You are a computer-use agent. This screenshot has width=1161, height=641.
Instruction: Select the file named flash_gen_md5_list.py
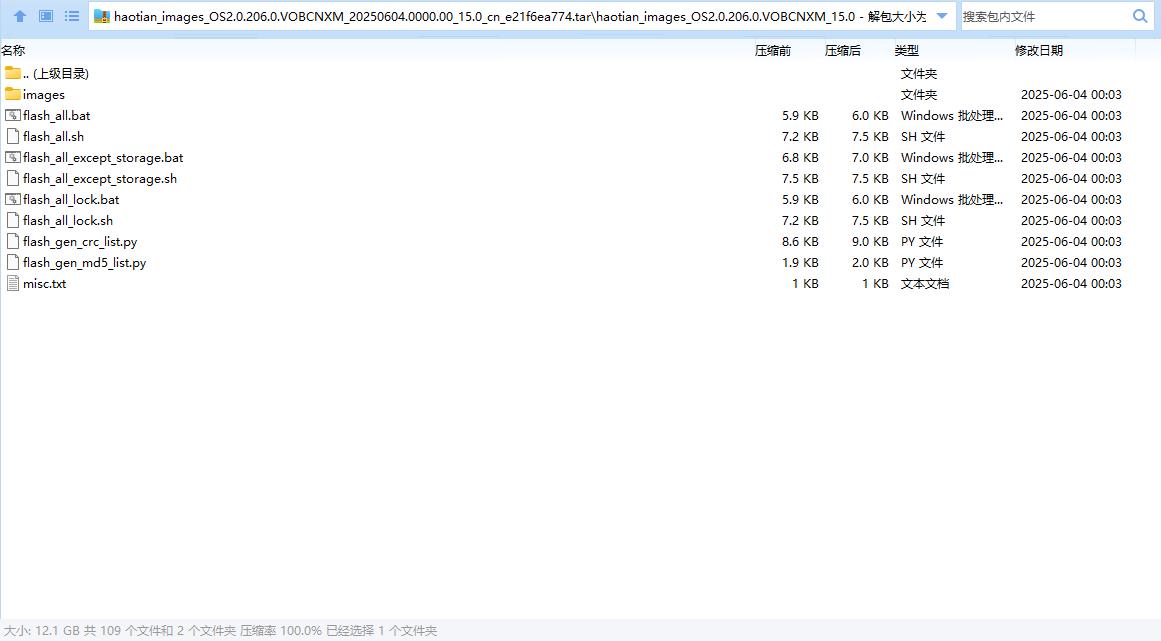tap(84, 263)
